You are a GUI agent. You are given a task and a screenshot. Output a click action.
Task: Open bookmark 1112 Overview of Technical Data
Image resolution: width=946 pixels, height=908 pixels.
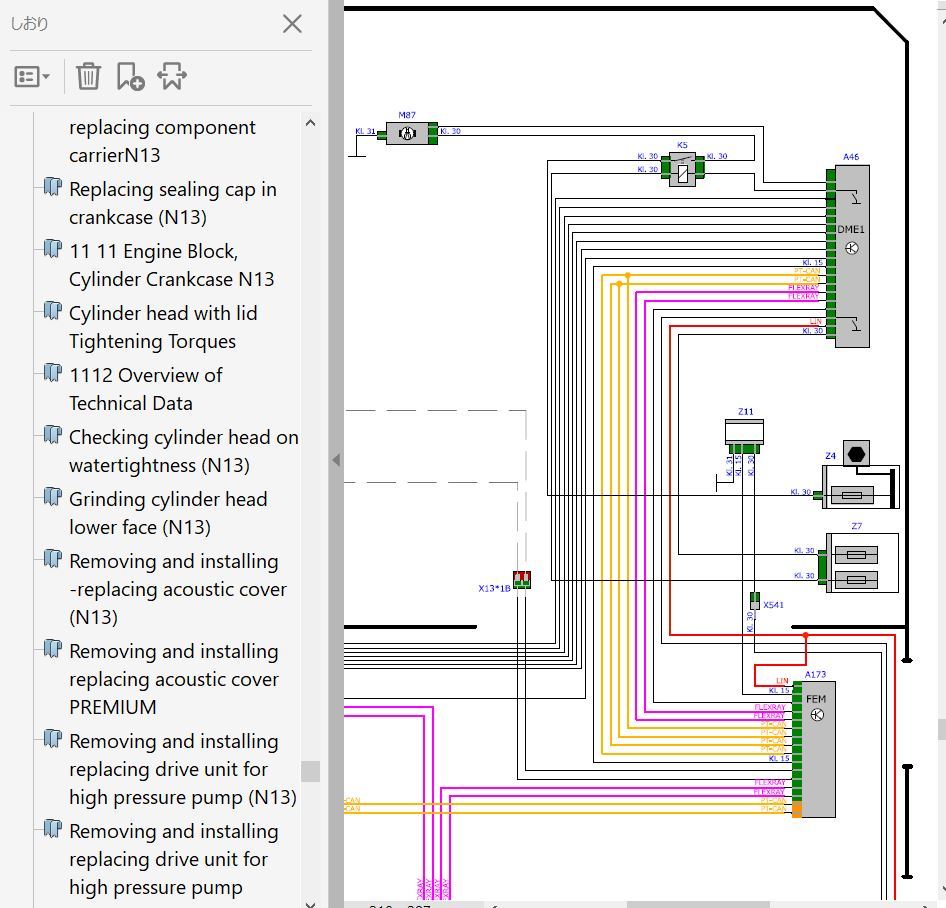pyautogui.click(x=145, y=389)
